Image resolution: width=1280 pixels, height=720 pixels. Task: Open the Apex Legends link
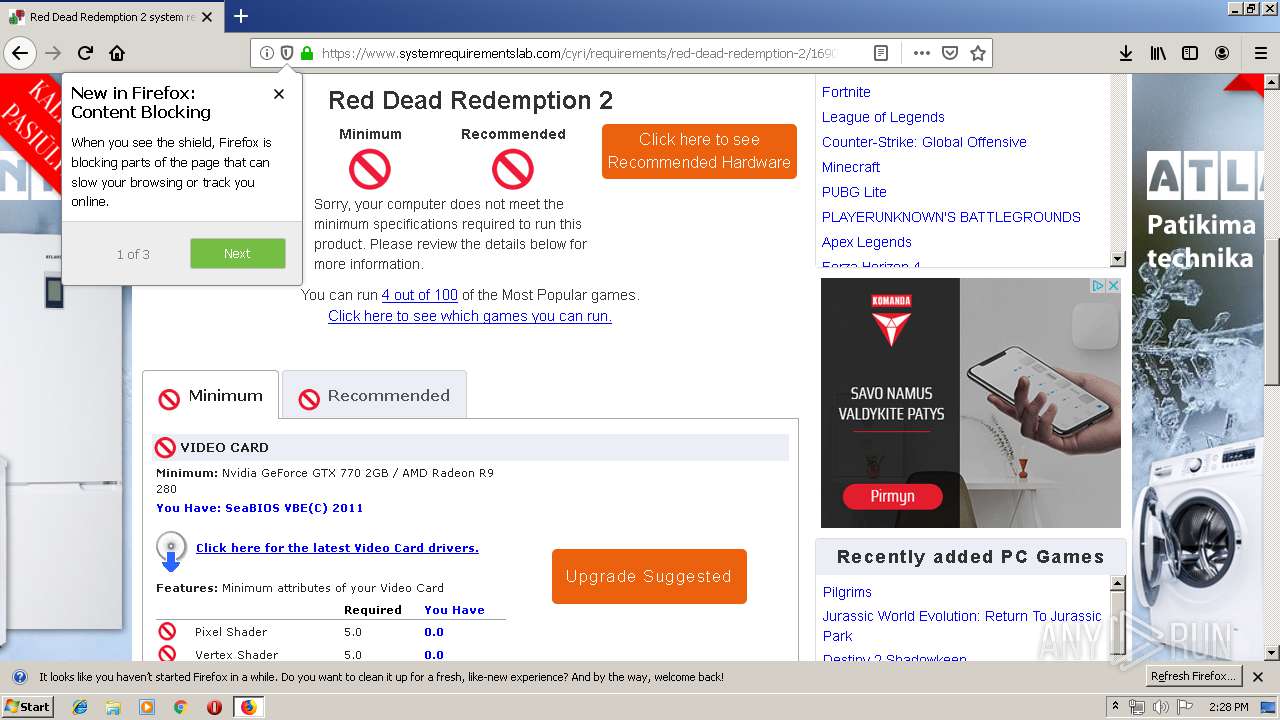point(867,242)
